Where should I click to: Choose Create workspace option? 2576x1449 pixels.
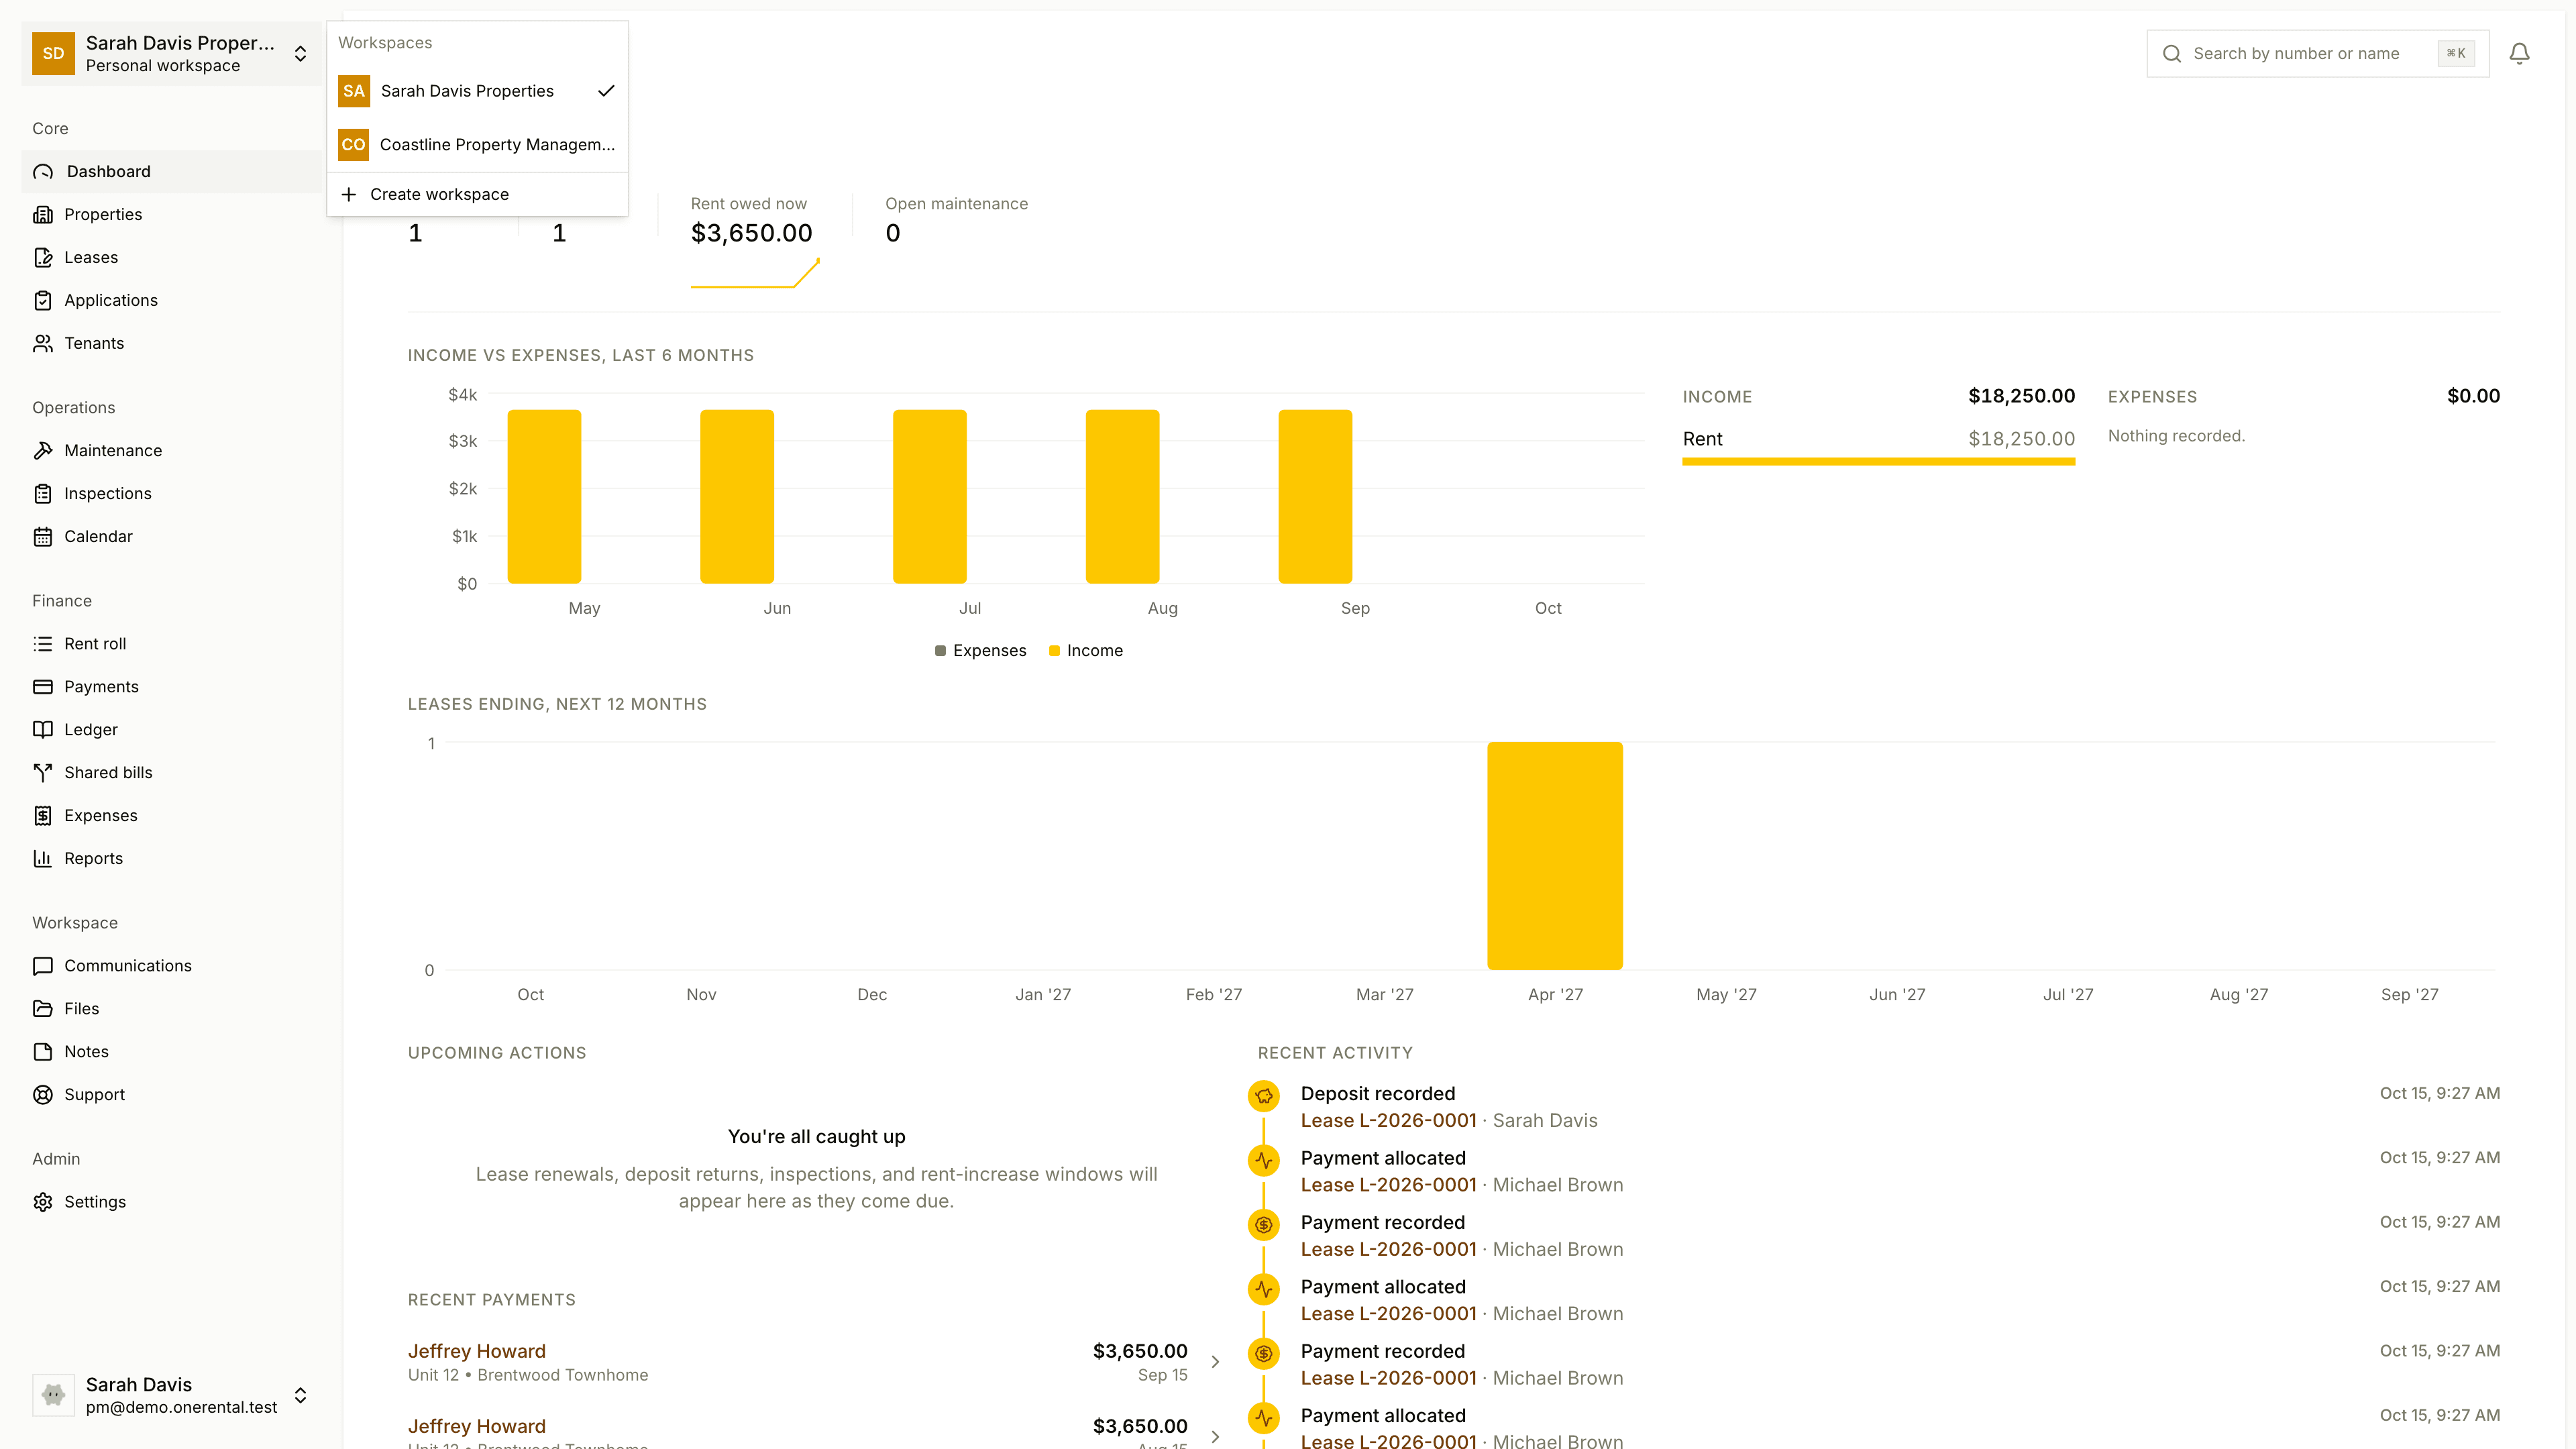coord(477,195)
